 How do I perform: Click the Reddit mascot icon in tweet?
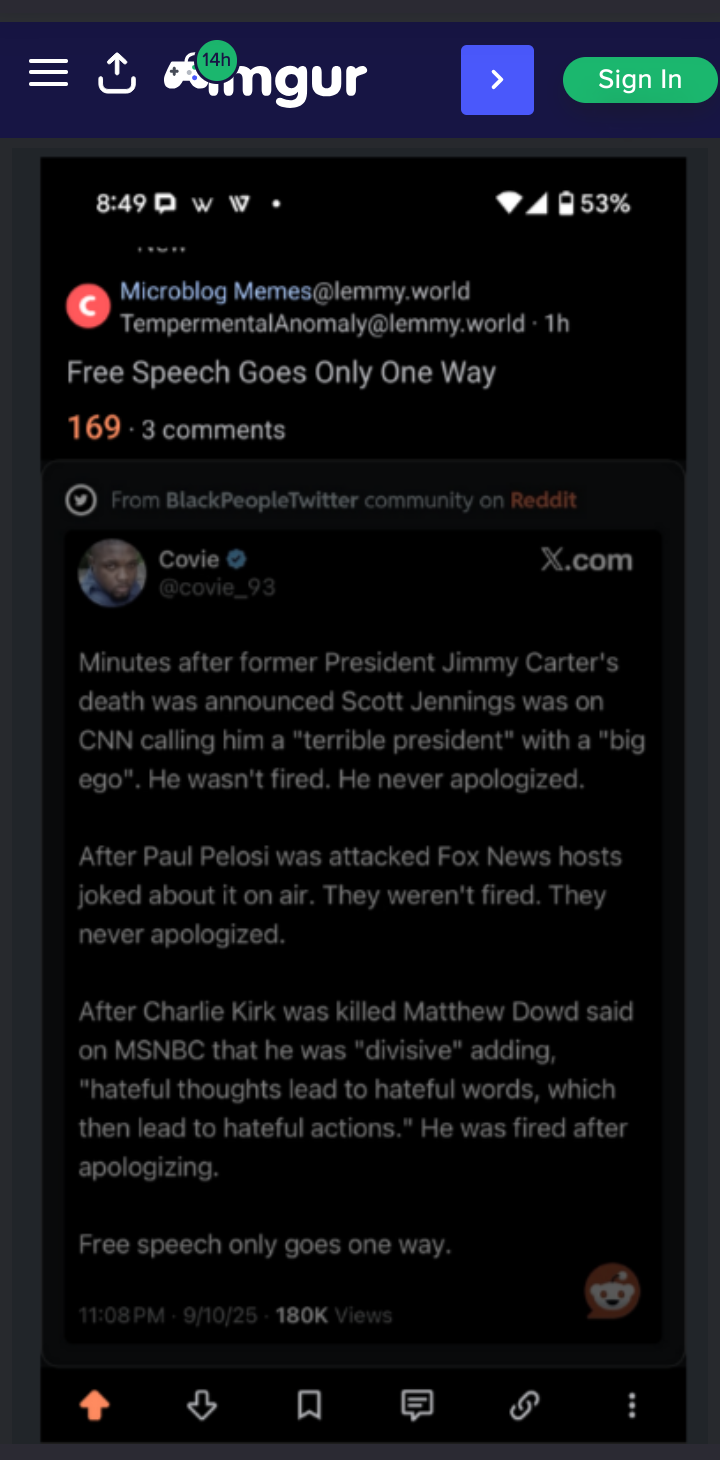[612, 1291]
